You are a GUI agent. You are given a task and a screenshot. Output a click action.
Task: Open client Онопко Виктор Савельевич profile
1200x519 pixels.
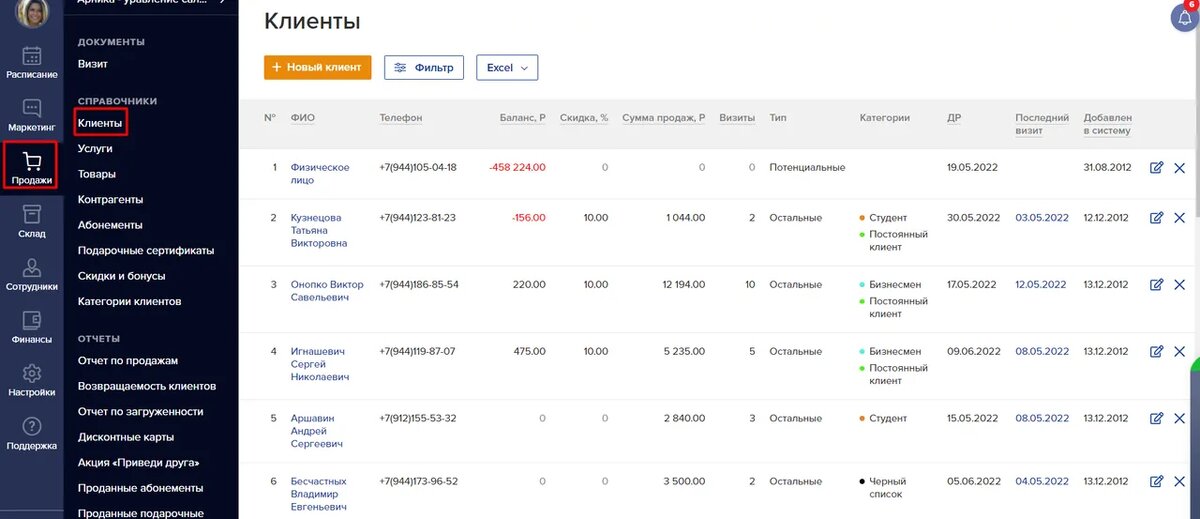tap(327, 291)
